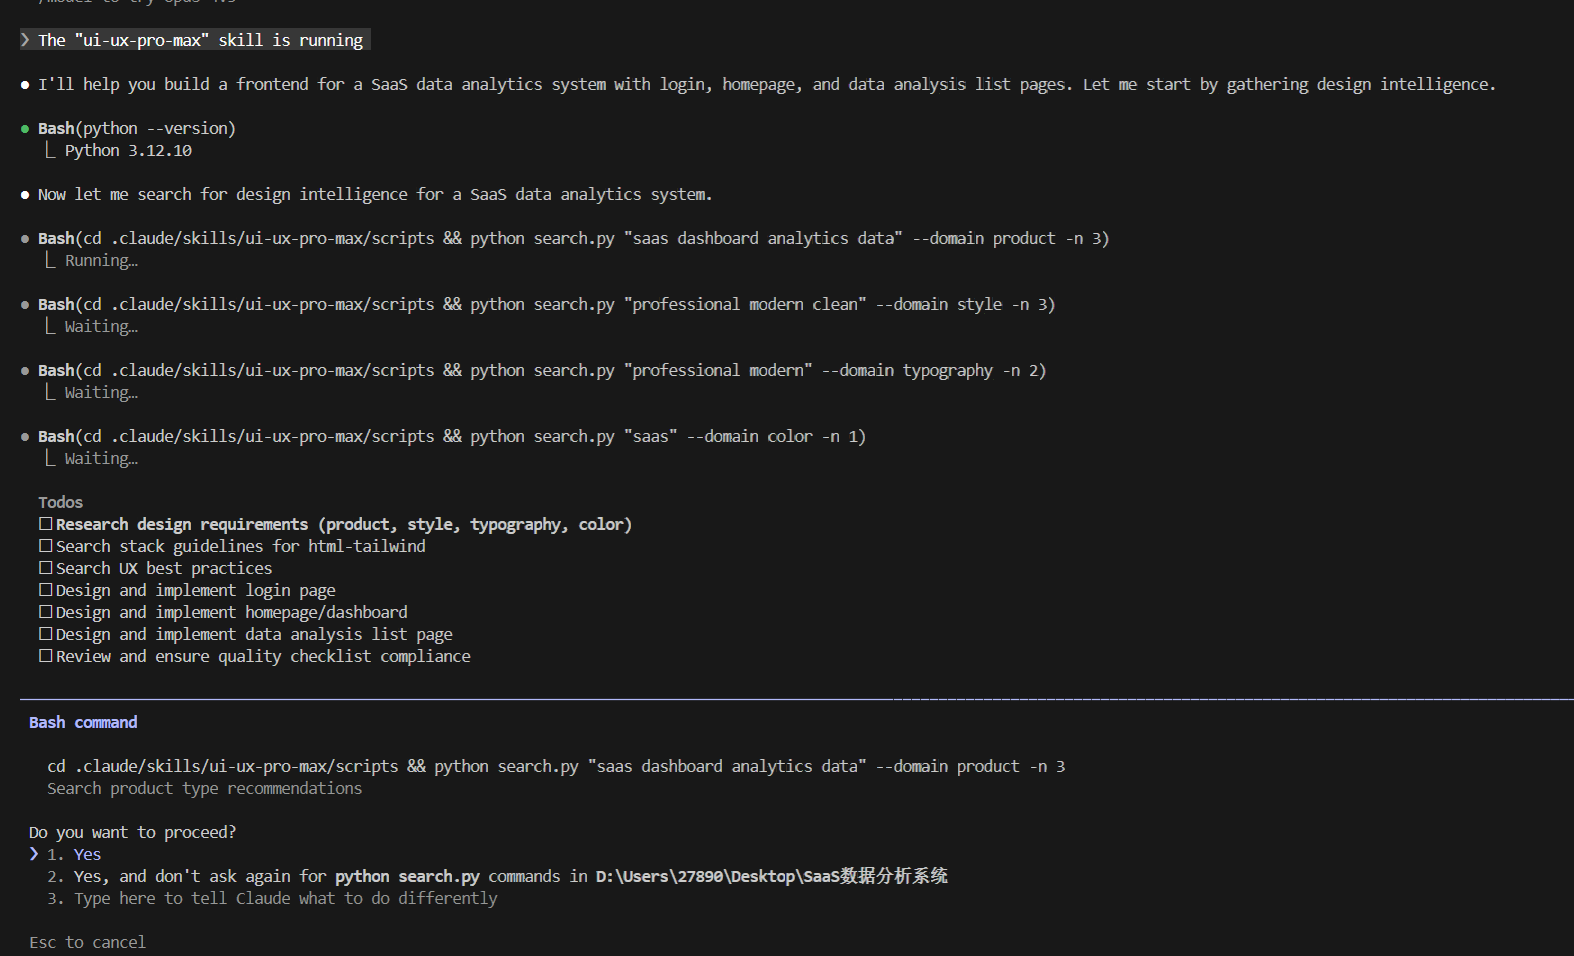The width and height of the screenshot is (1574, 956).
Task: Check the 'Search stack guidelines for html-tailwind' box
Action: (x=45, y=546)
